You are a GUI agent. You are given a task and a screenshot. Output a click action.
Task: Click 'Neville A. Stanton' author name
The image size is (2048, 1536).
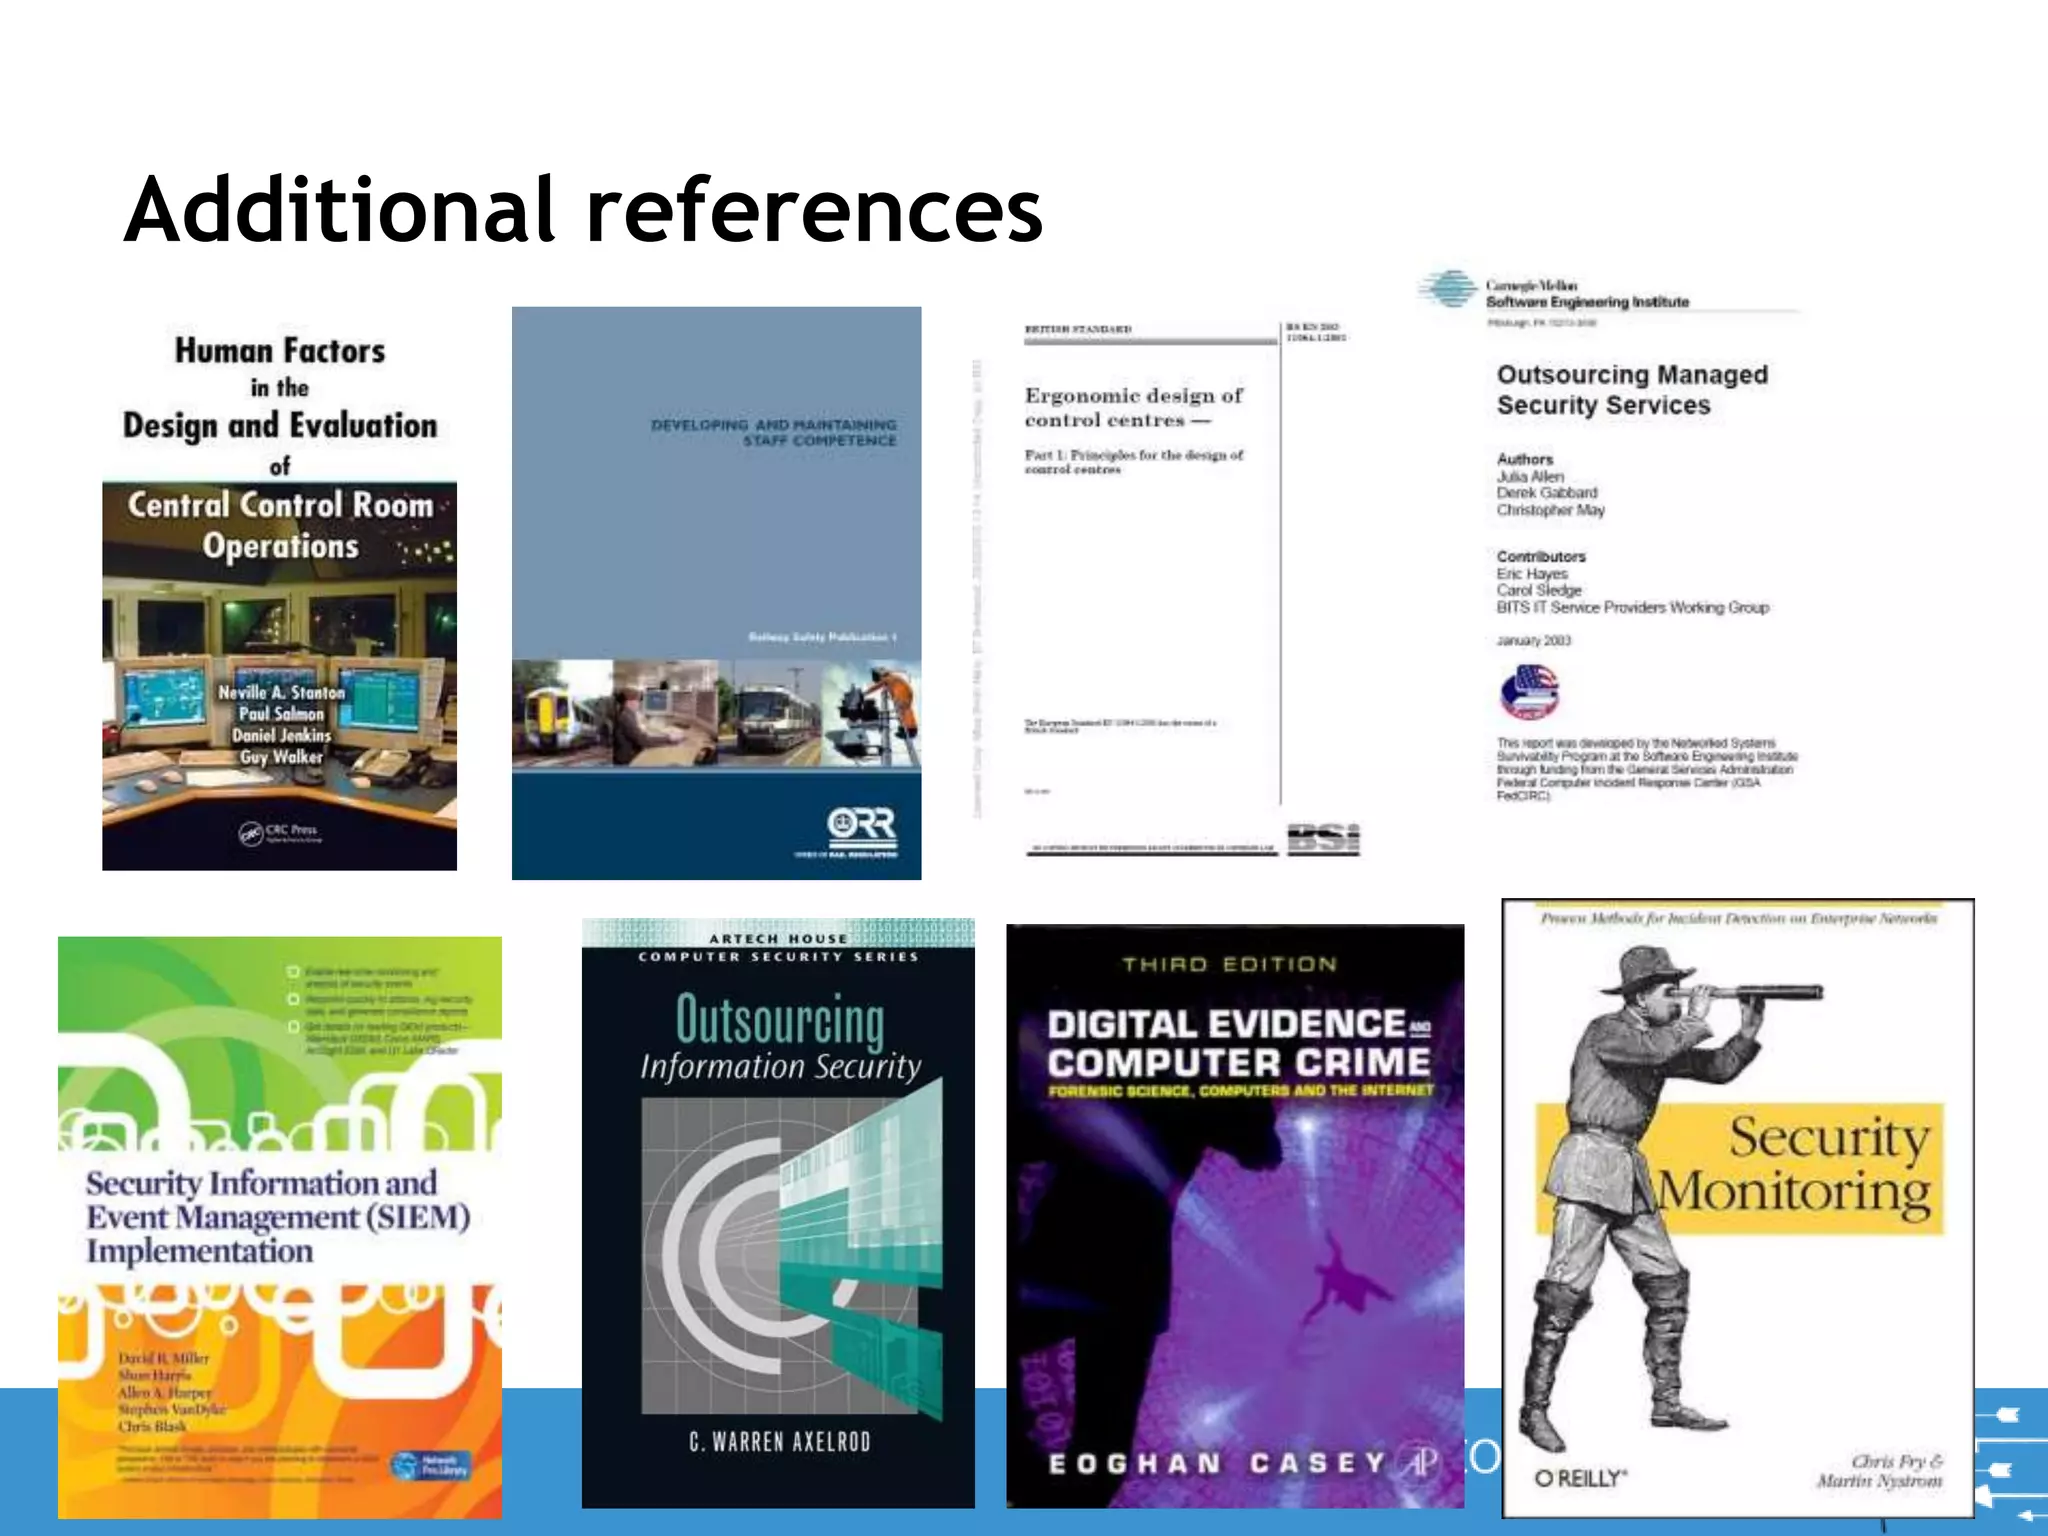281,692
